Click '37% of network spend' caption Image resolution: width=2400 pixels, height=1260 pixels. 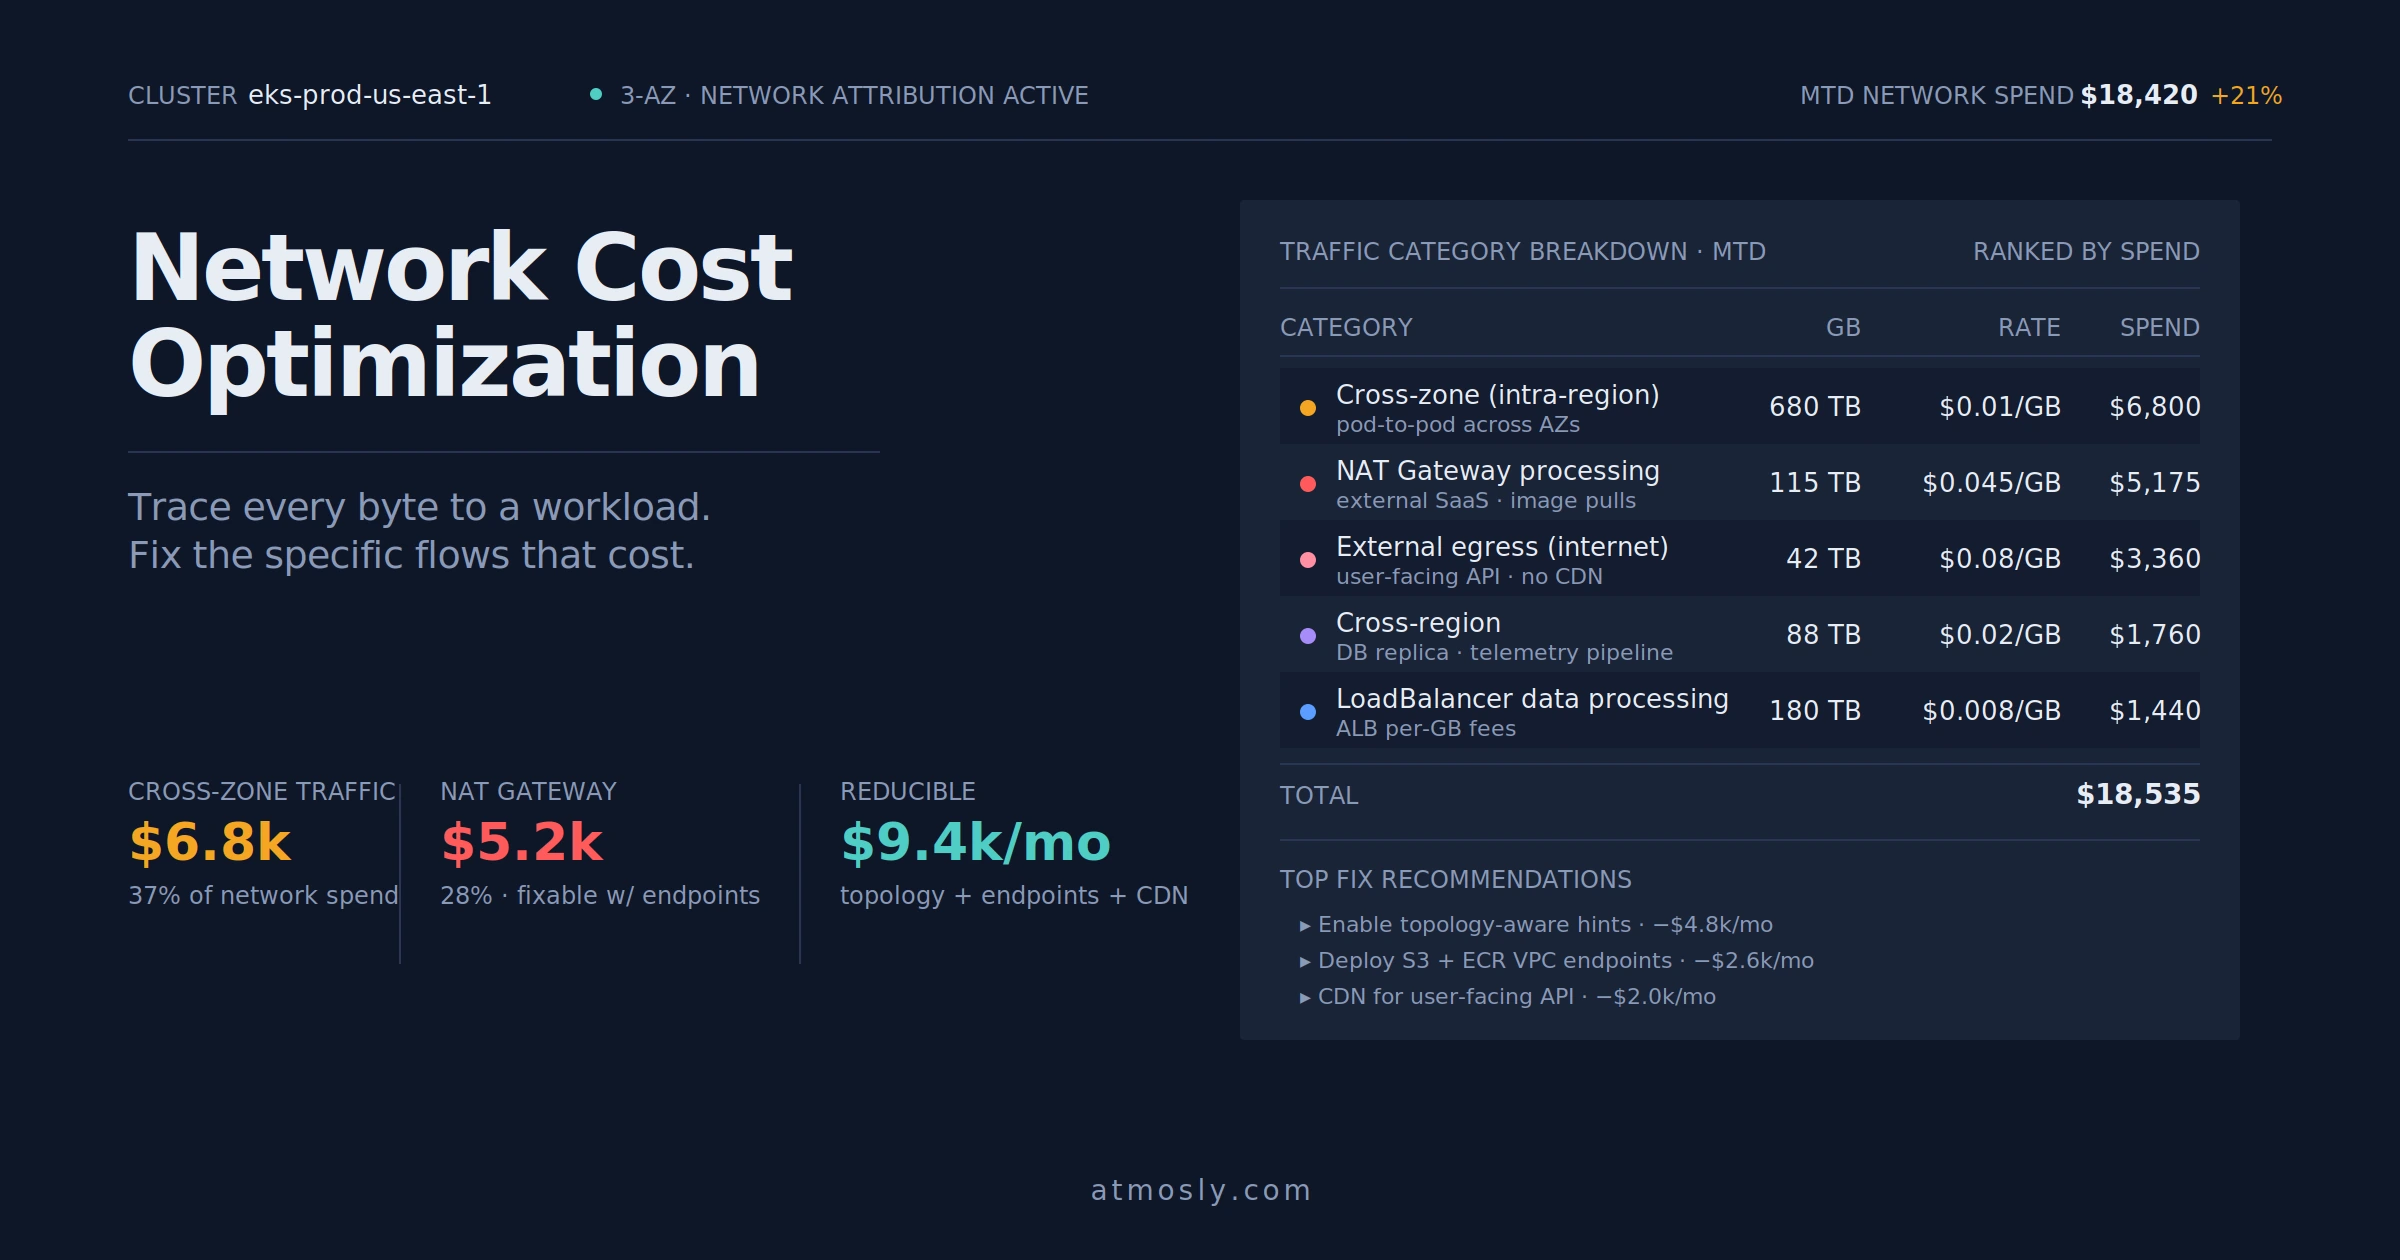coord(263,895)
